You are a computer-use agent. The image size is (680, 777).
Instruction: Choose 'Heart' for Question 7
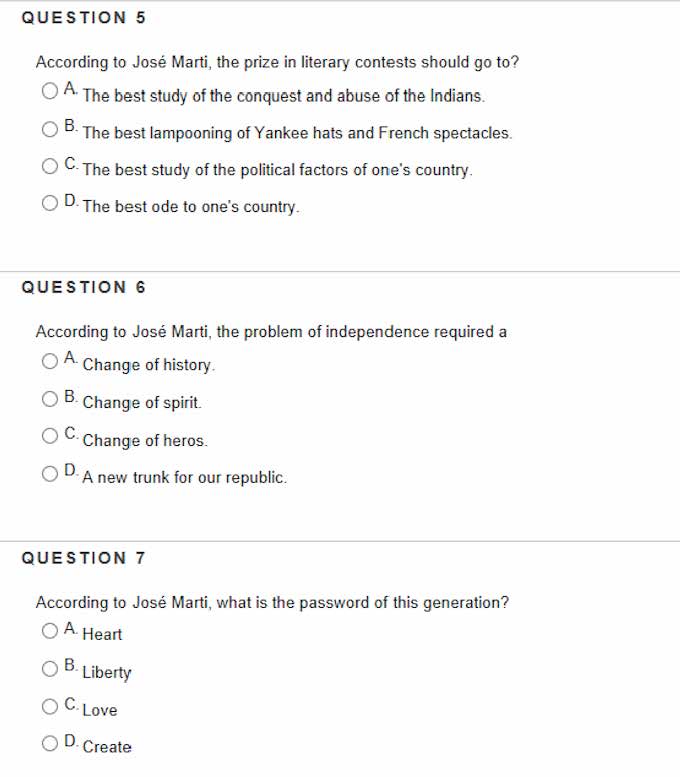(x=50, y=630)
